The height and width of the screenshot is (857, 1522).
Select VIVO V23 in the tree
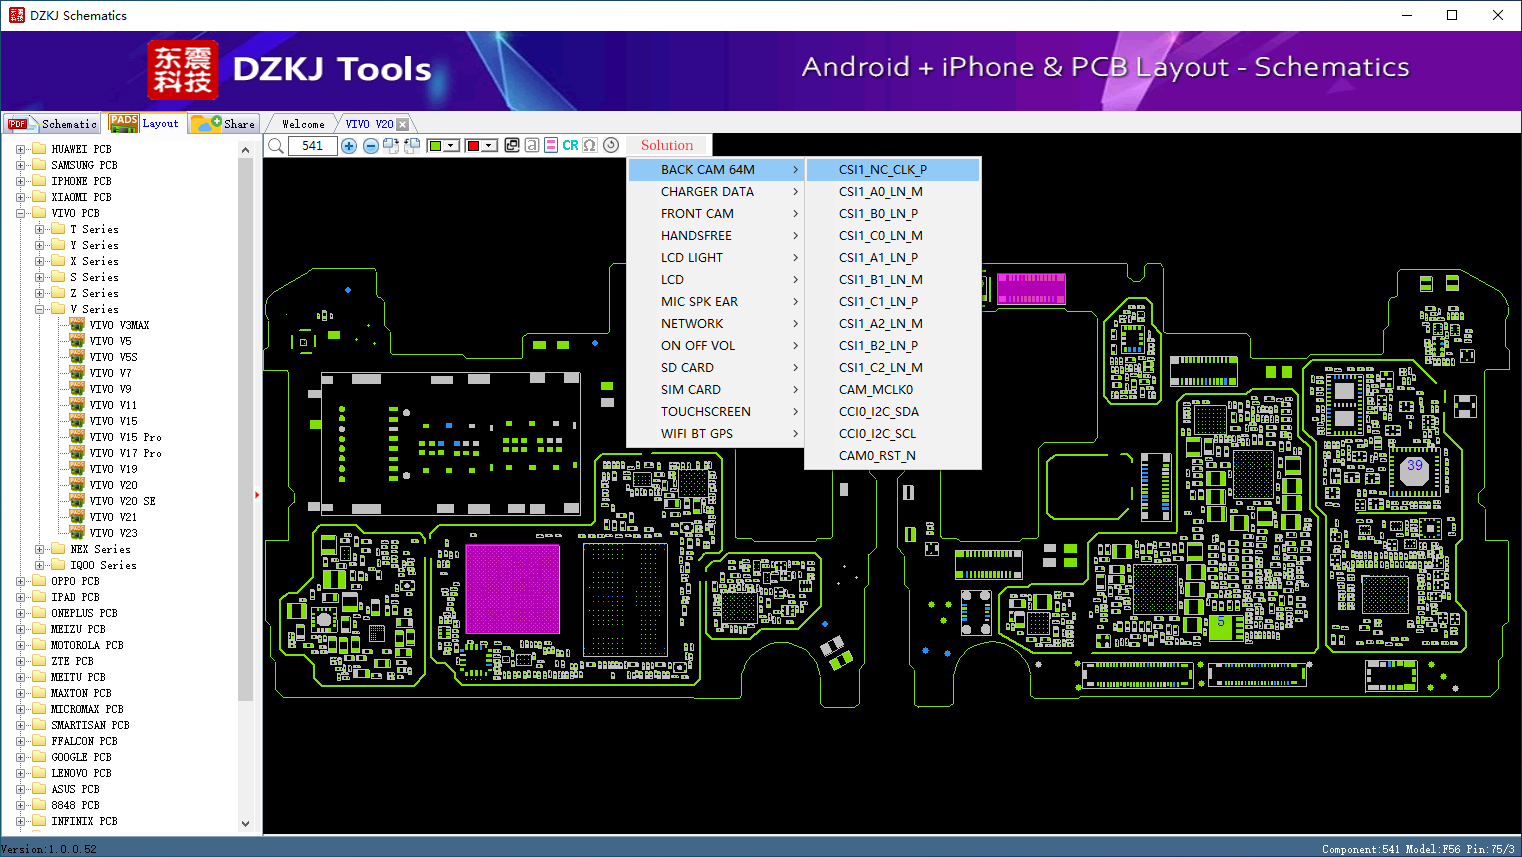point(113,533)
